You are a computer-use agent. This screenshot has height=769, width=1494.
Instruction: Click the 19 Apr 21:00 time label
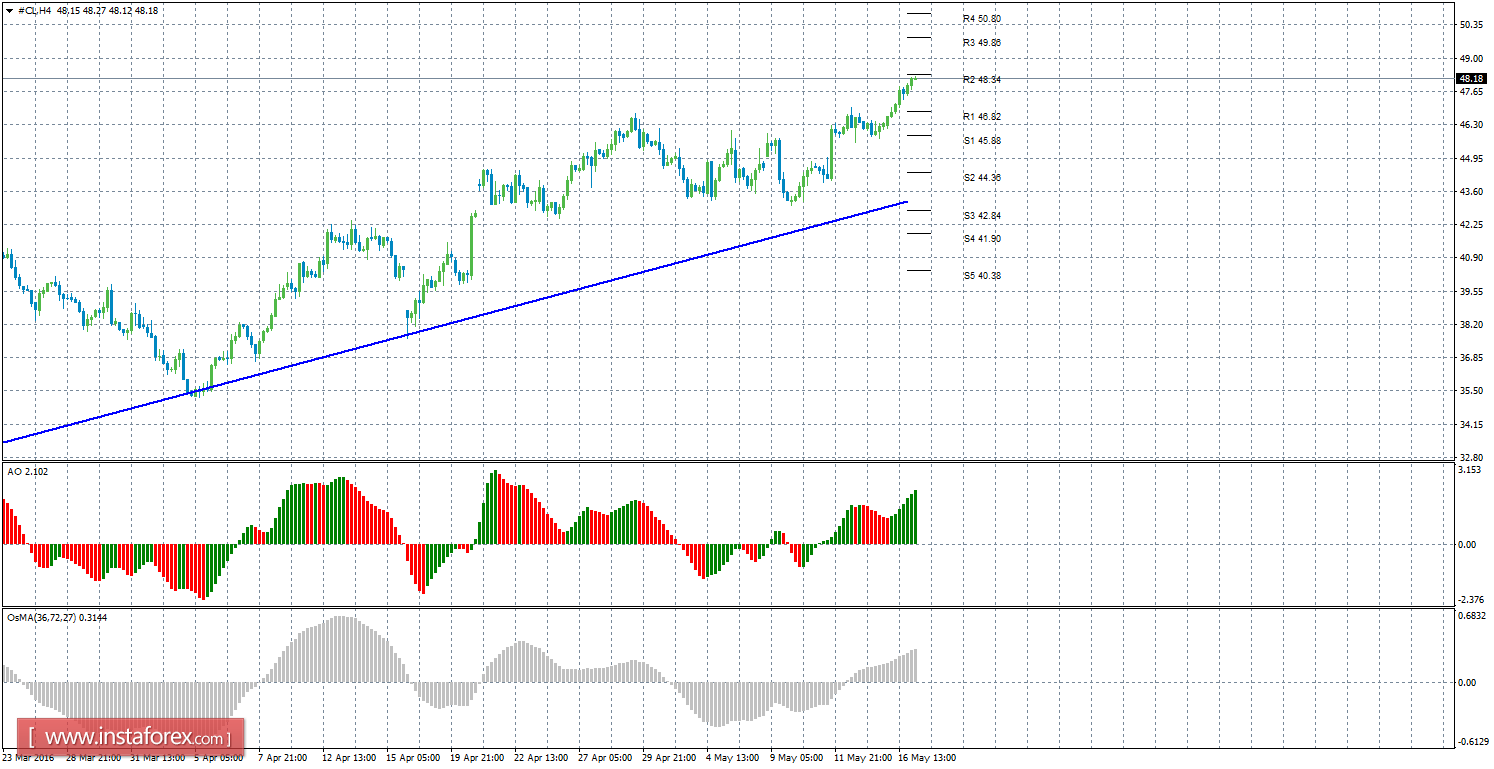click(x=478, y=758)
